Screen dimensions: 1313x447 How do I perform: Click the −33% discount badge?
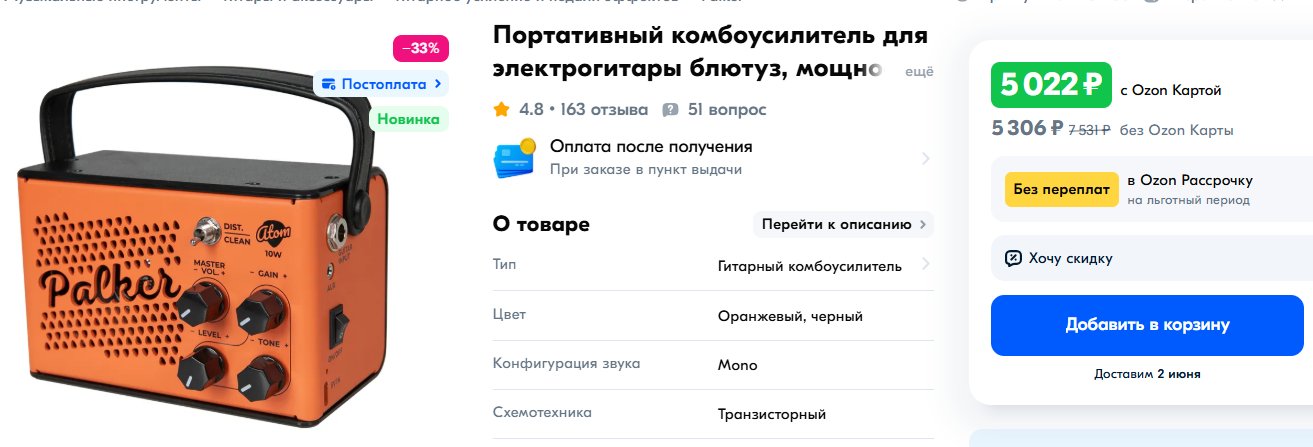point(421,48)
